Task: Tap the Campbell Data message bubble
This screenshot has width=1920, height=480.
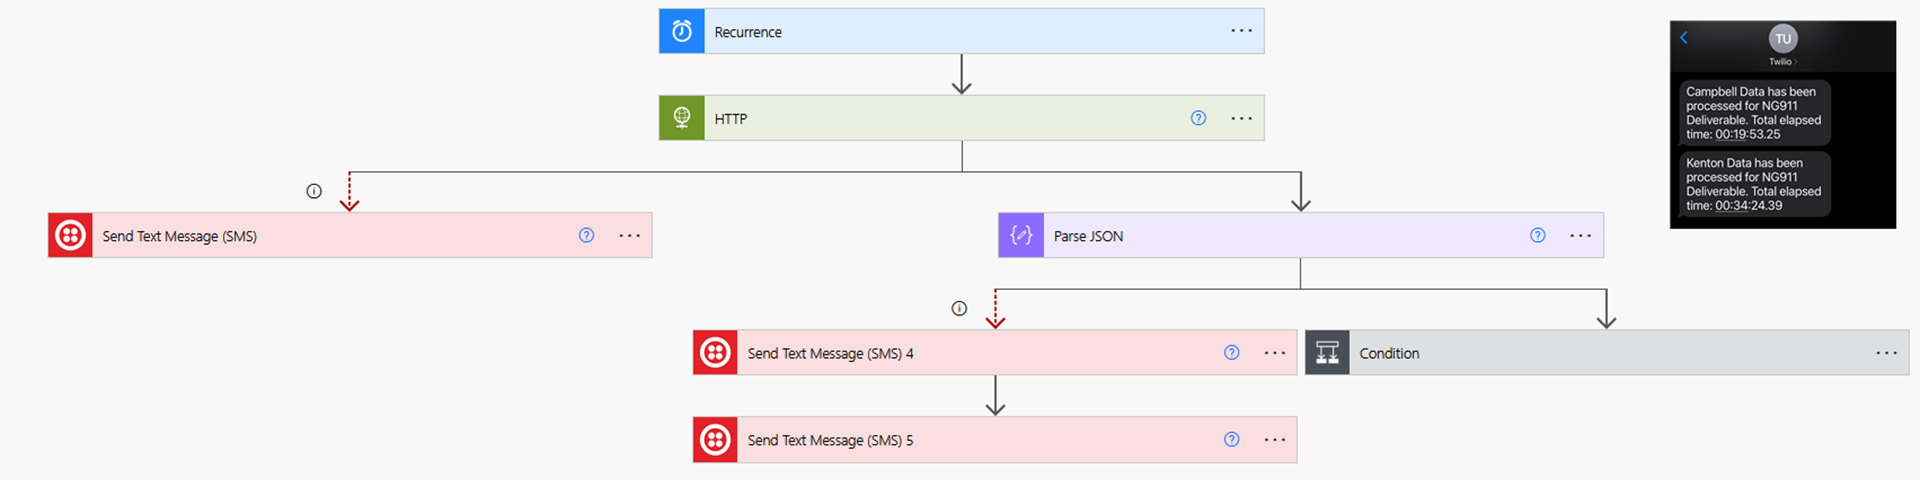Action: [x=1754, y=112]
